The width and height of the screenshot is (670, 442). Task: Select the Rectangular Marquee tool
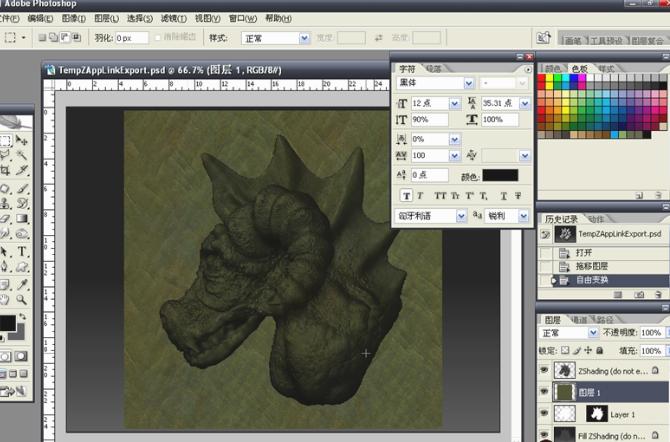[5, 141]
